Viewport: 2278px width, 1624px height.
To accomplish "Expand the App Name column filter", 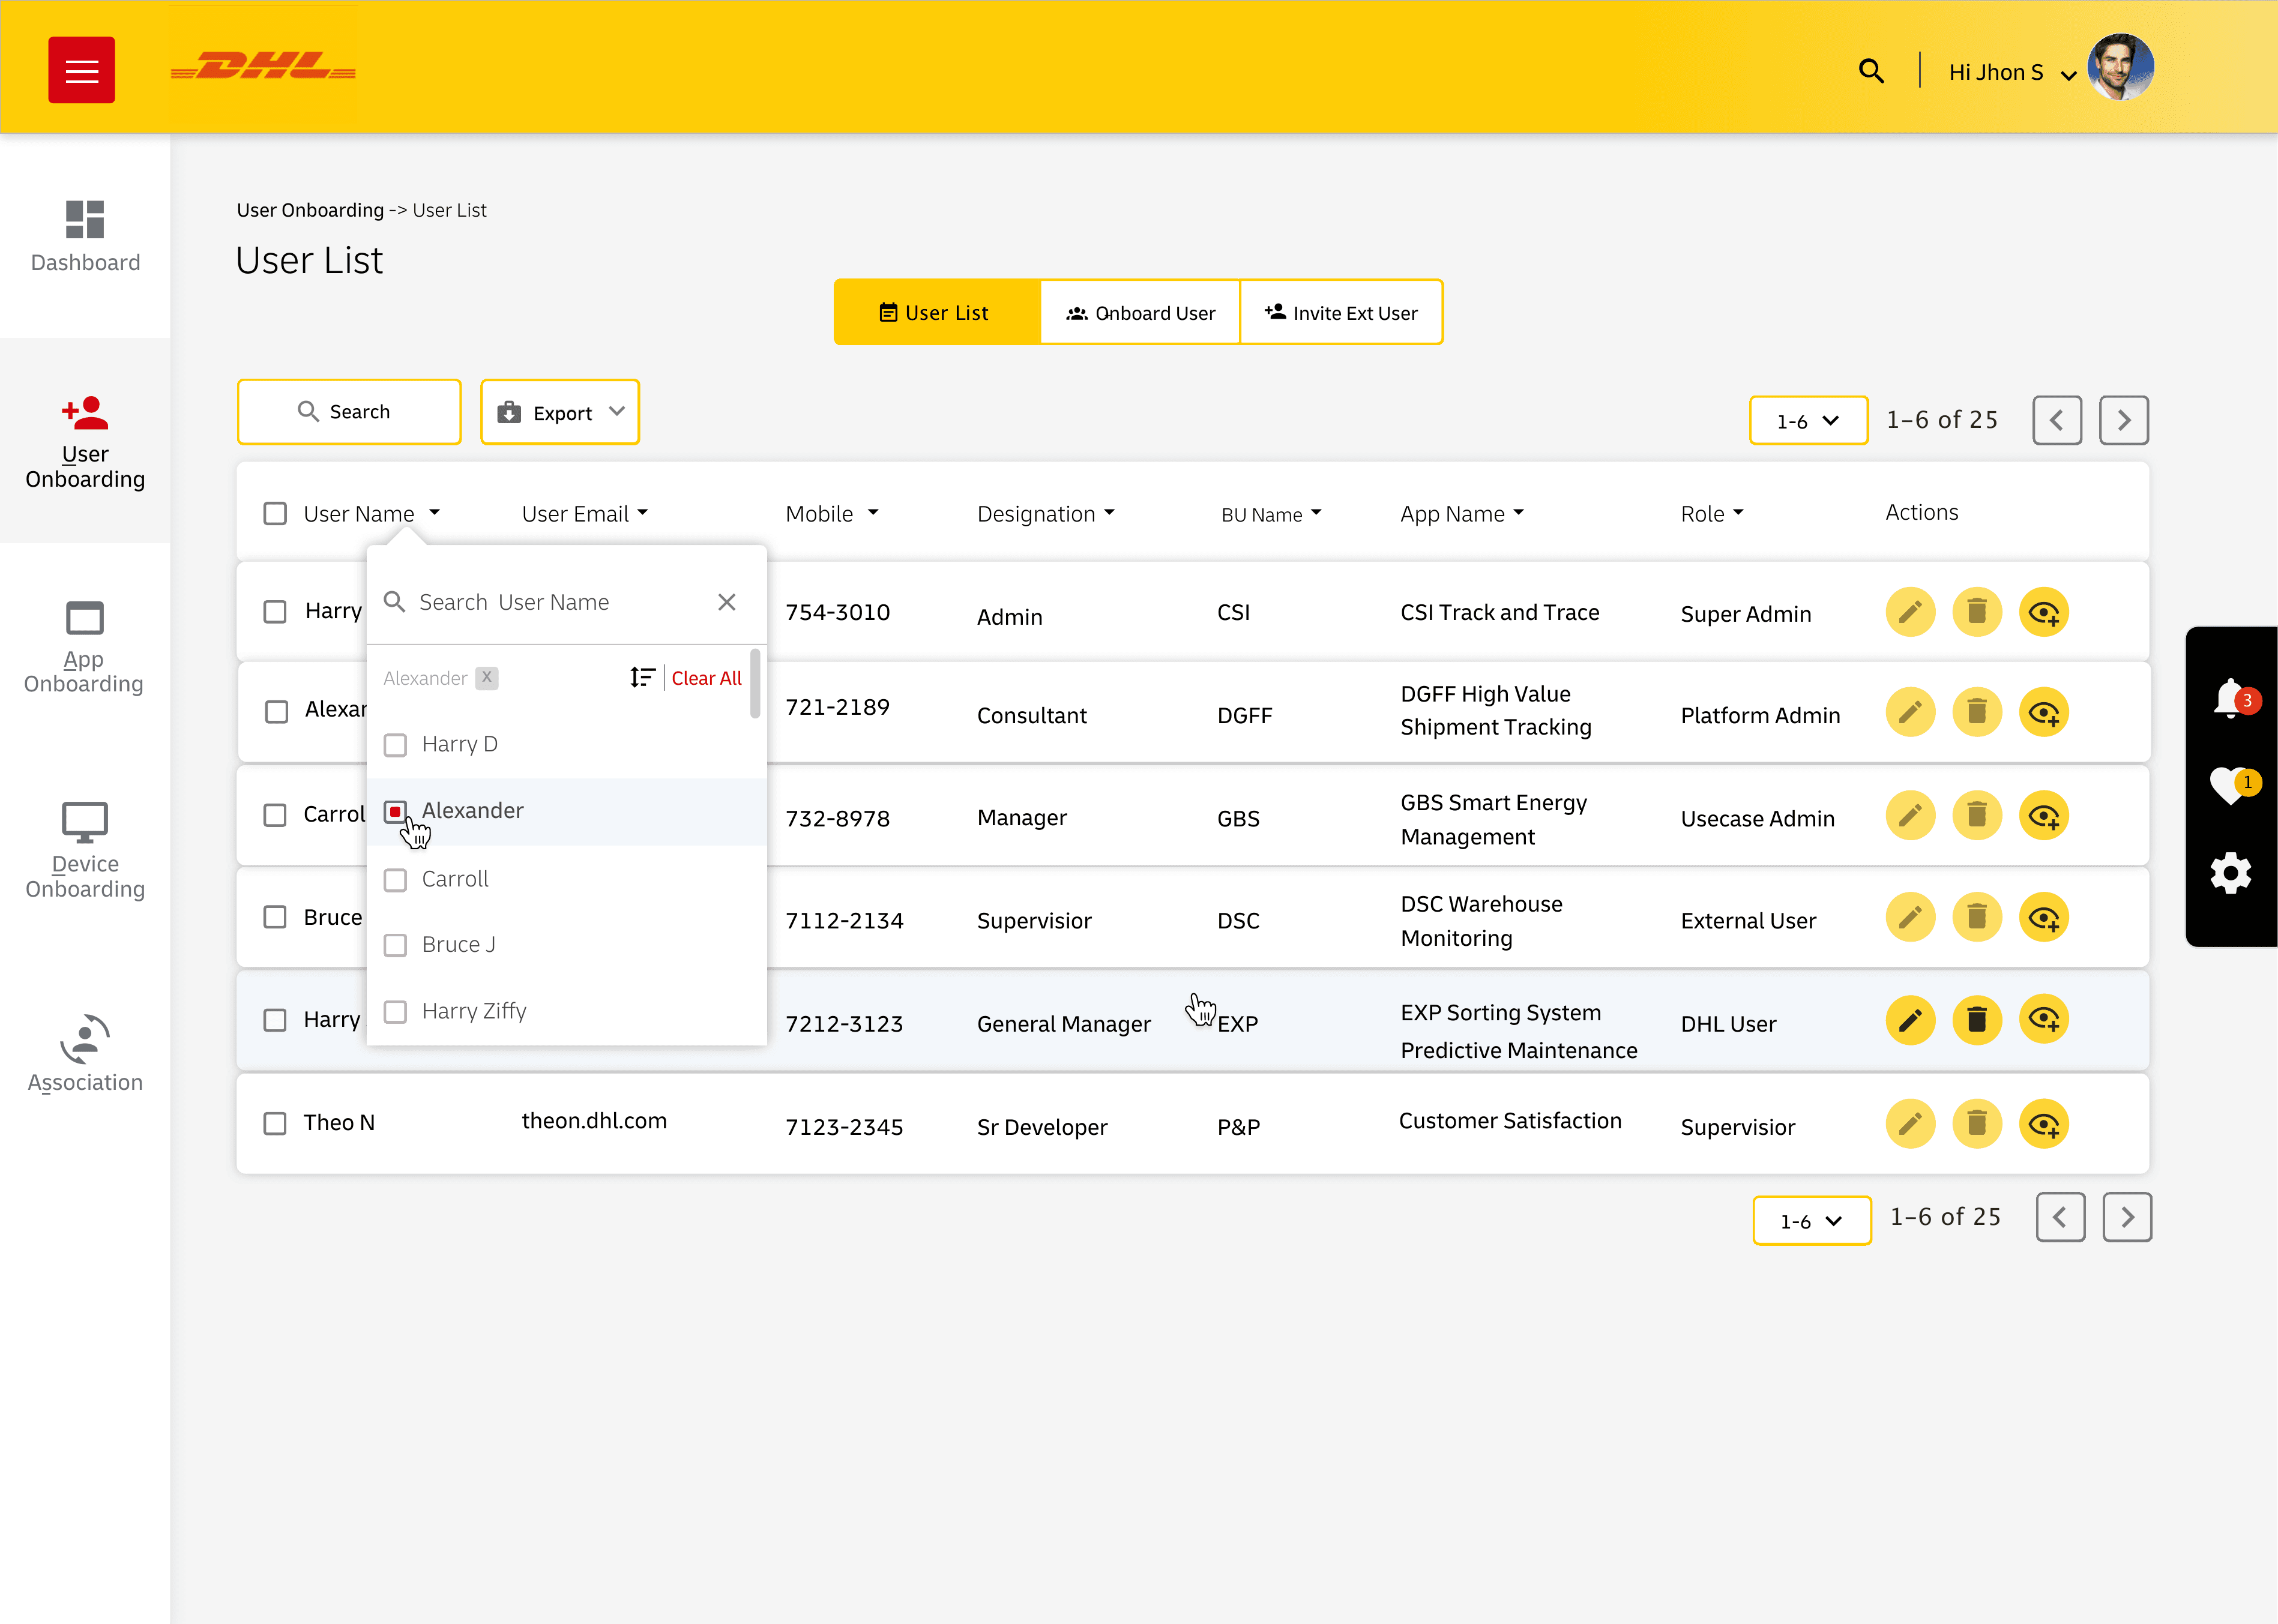I will [1519, 513].
